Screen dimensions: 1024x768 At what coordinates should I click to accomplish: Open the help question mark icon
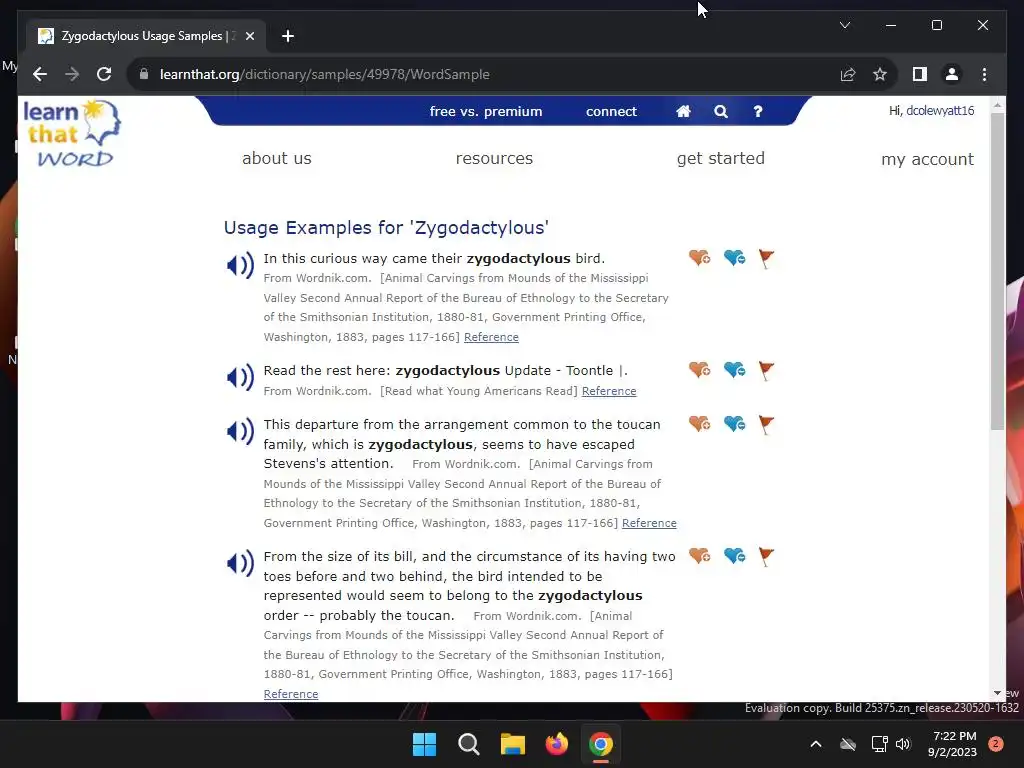click(758, 112)
